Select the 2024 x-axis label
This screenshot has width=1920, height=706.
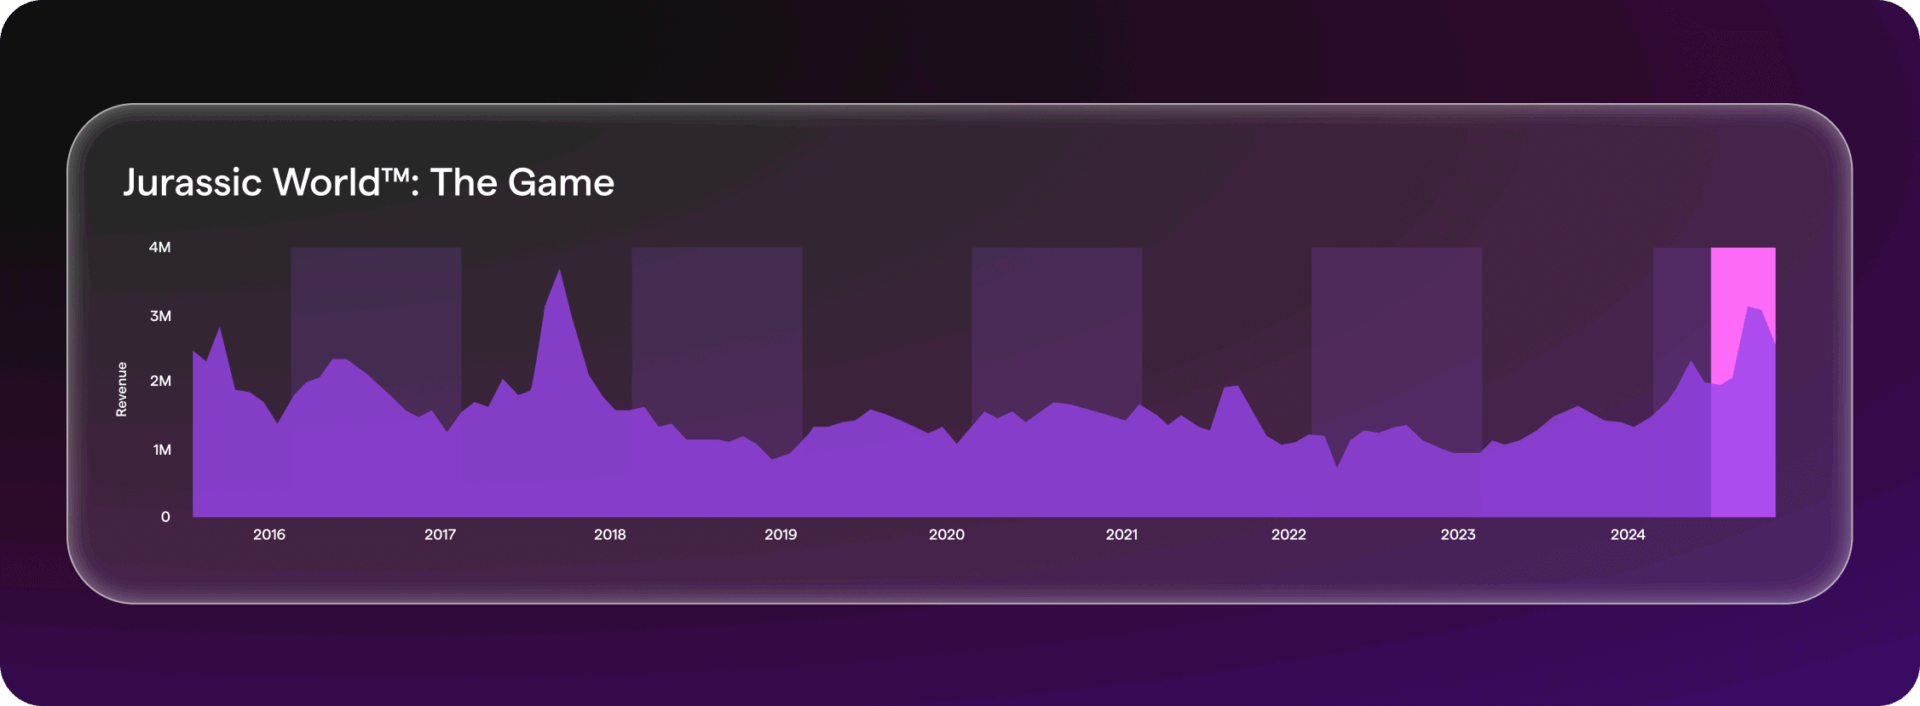pyautogui.click(x=1628, y=535)
